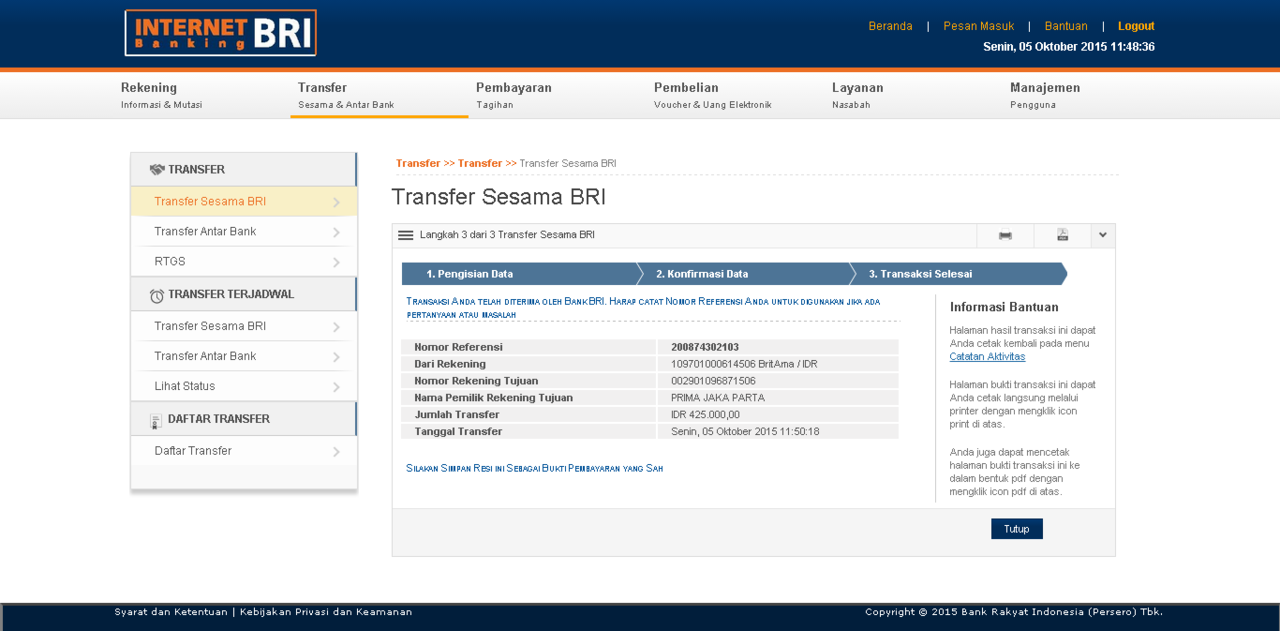1280x631 pixels.
Task: Expand the panel dropdown arrow beside PDF icon
Action: pyautogui.click(x=1102, y=235)
